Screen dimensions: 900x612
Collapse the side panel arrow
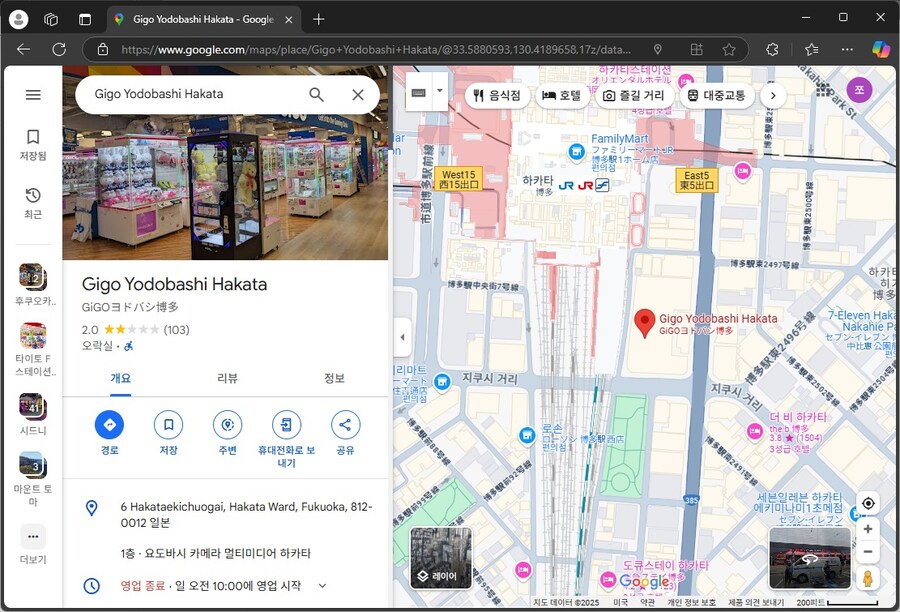coord(402,337)
